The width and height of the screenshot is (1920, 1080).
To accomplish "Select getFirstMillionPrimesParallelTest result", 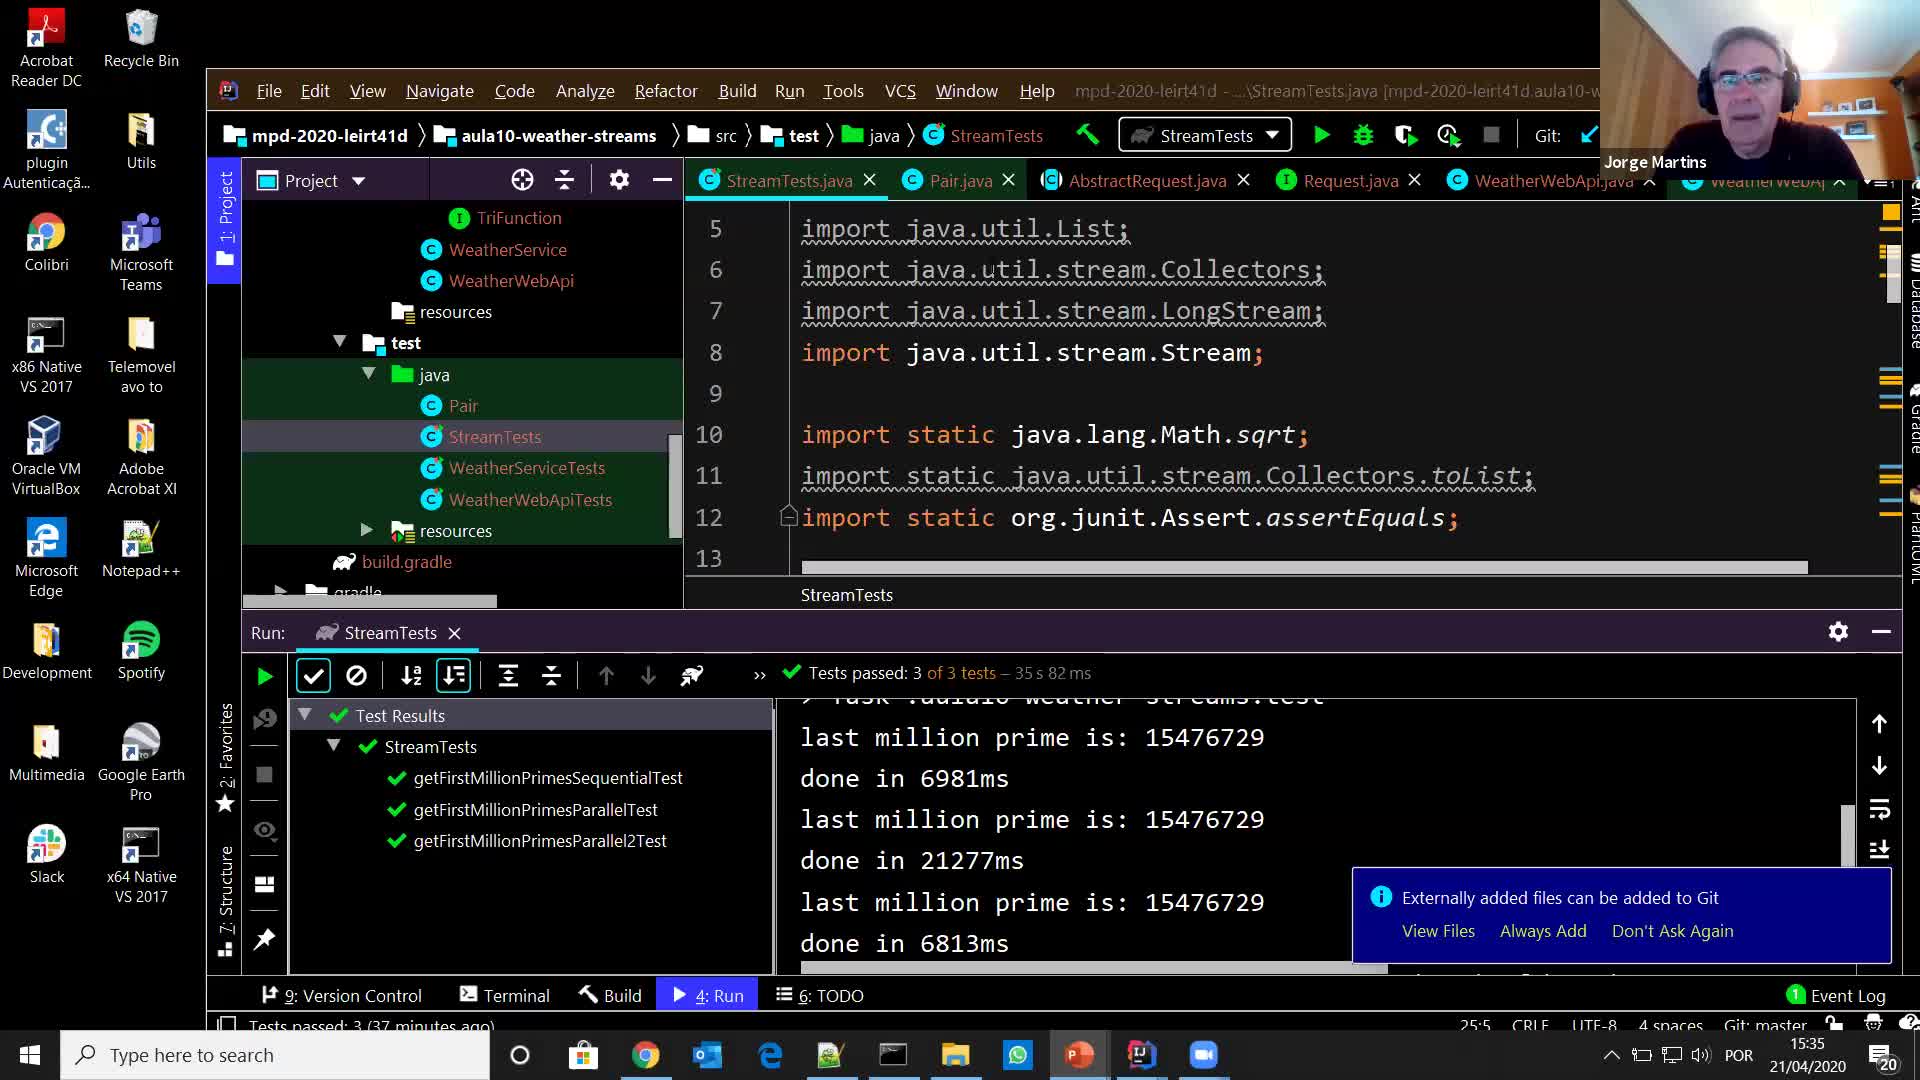I will 535,809.
